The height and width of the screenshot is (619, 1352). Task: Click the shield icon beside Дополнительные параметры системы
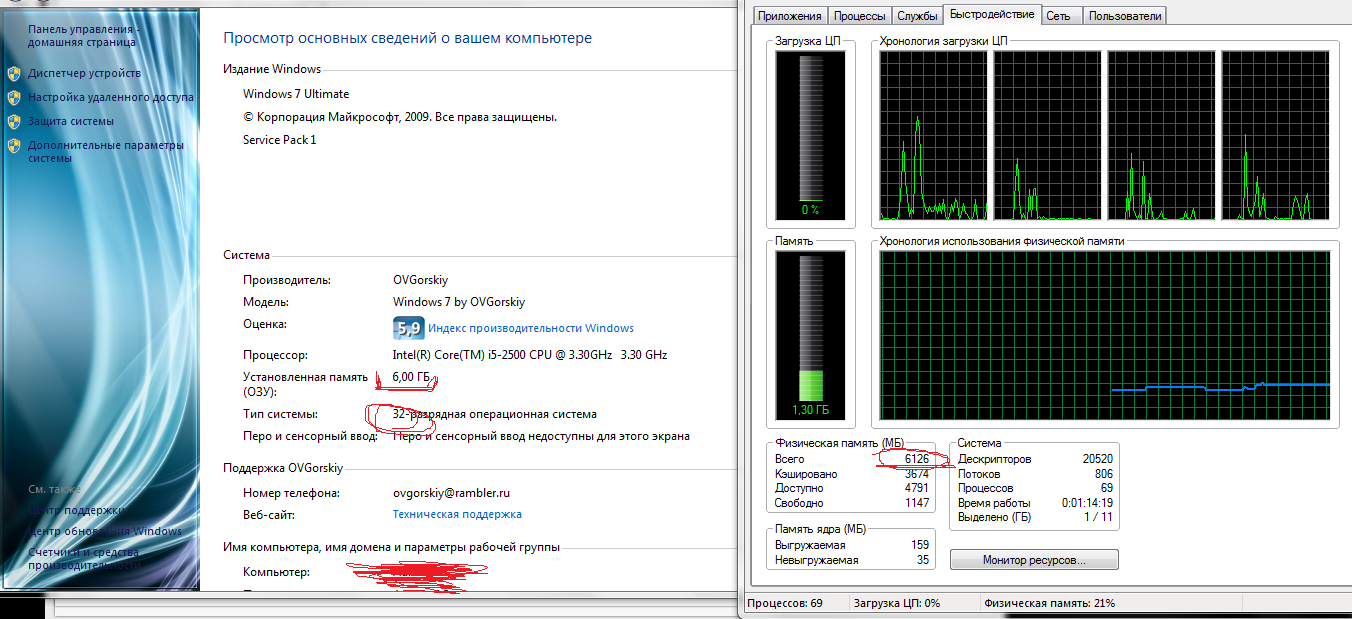14,145
